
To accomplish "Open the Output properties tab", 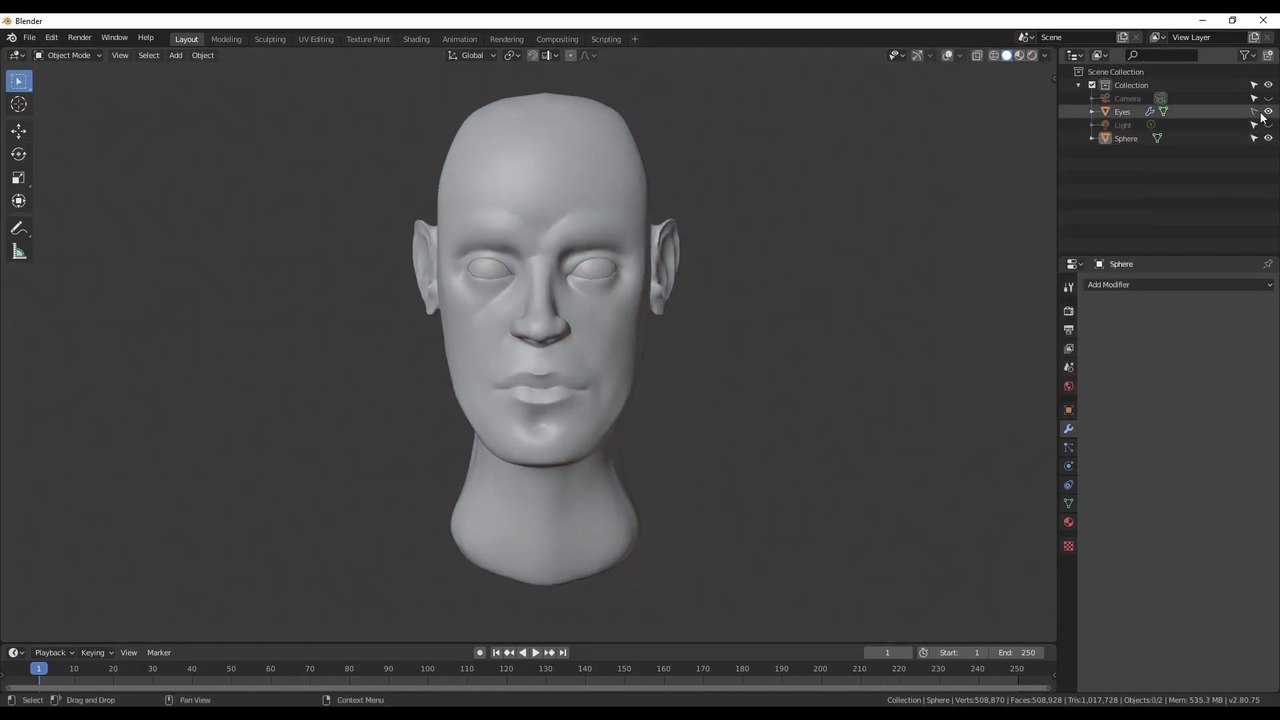I will [x=1068, y=330].
